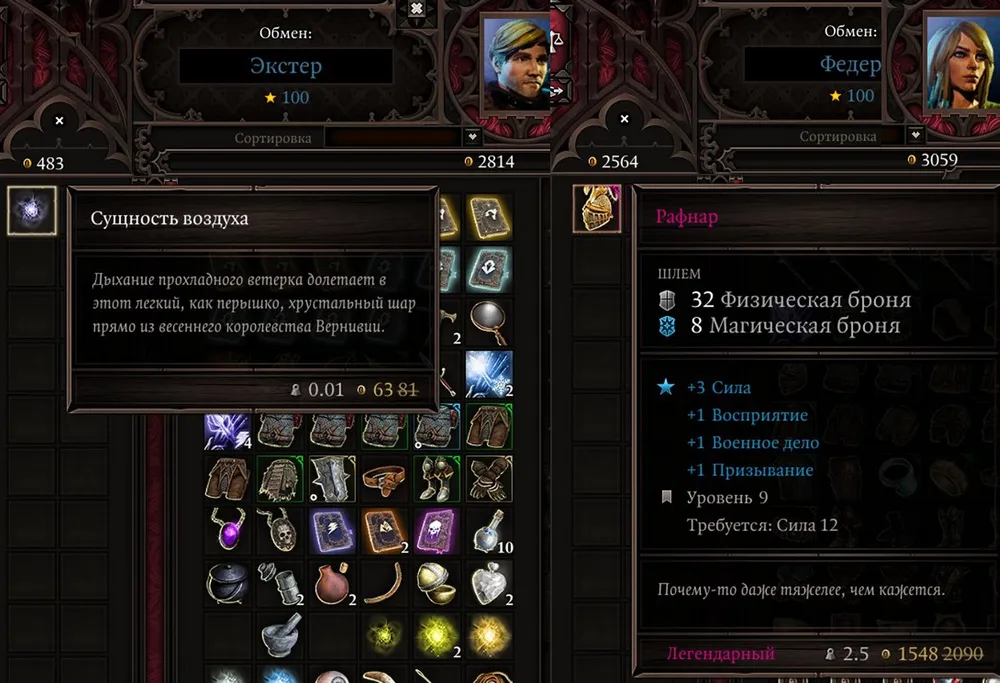
Task: Select the mortar and pestle item
Action: [x=280, y=635]
